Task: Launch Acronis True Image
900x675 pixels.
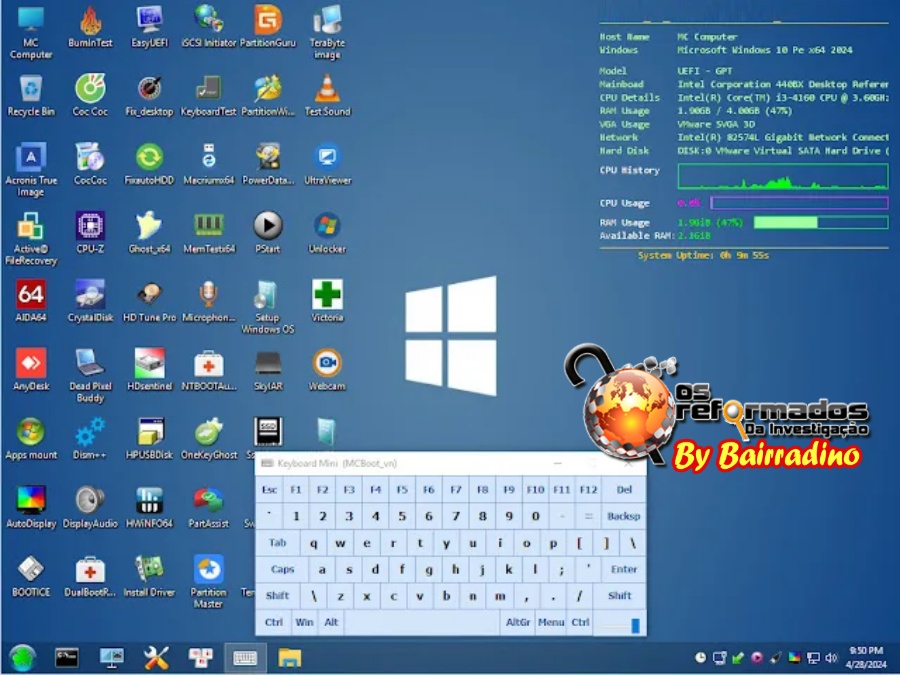Action: [31, 170]
